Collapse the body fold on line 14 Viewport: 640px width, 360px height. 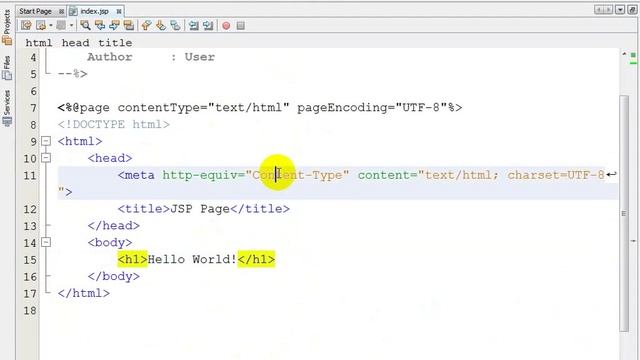pos(46,242)
